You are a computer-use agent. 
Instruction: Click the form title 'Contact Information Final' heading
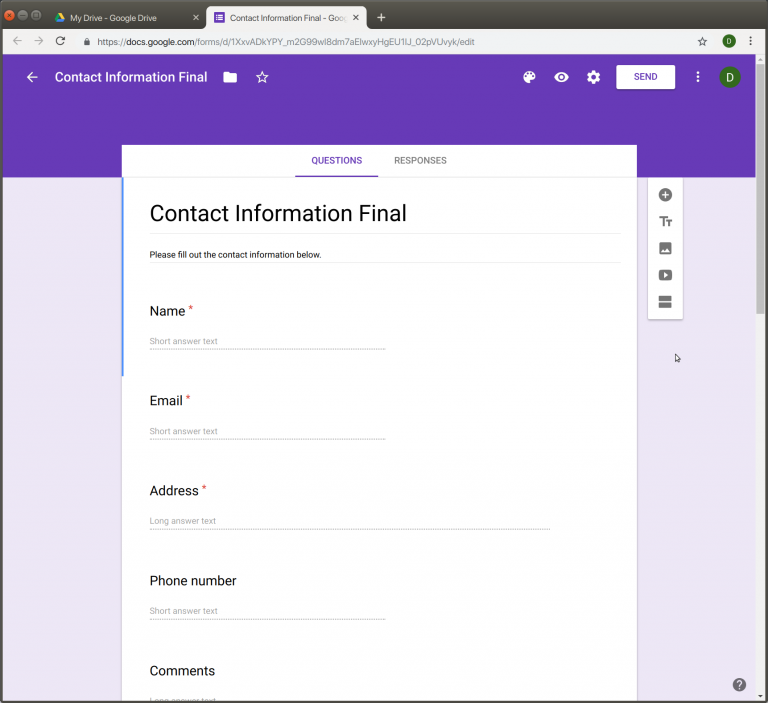pyautogui.click(x=278, y=214)
